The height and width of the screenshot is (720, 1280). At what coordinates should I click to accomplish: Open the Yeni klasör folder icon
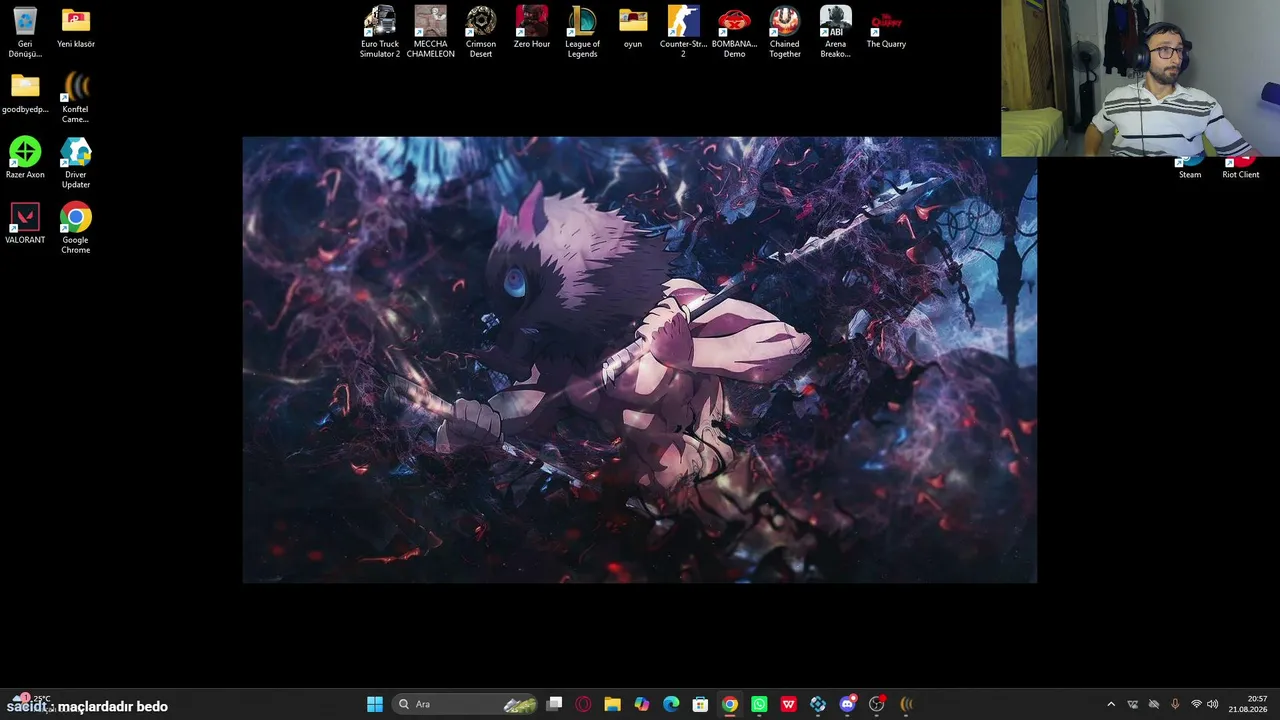[x=76, y=28]
